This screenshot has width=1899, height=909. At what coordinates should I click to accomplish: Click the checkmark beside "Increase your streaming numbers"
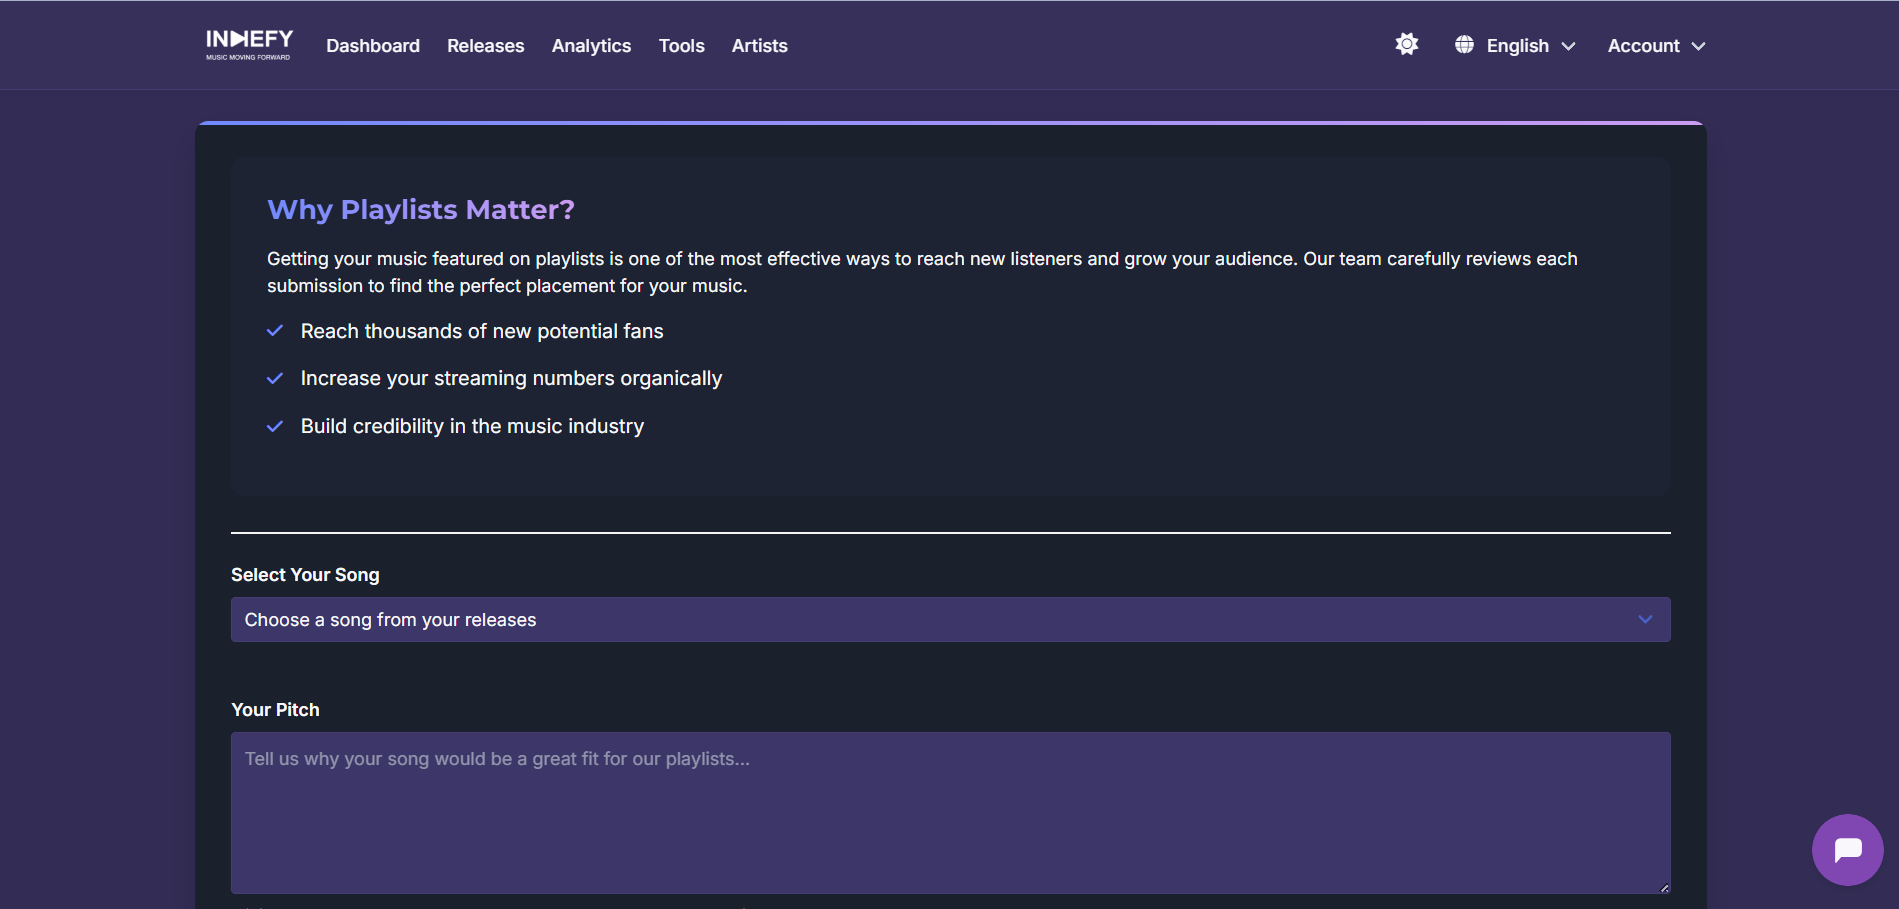point(275,379)
